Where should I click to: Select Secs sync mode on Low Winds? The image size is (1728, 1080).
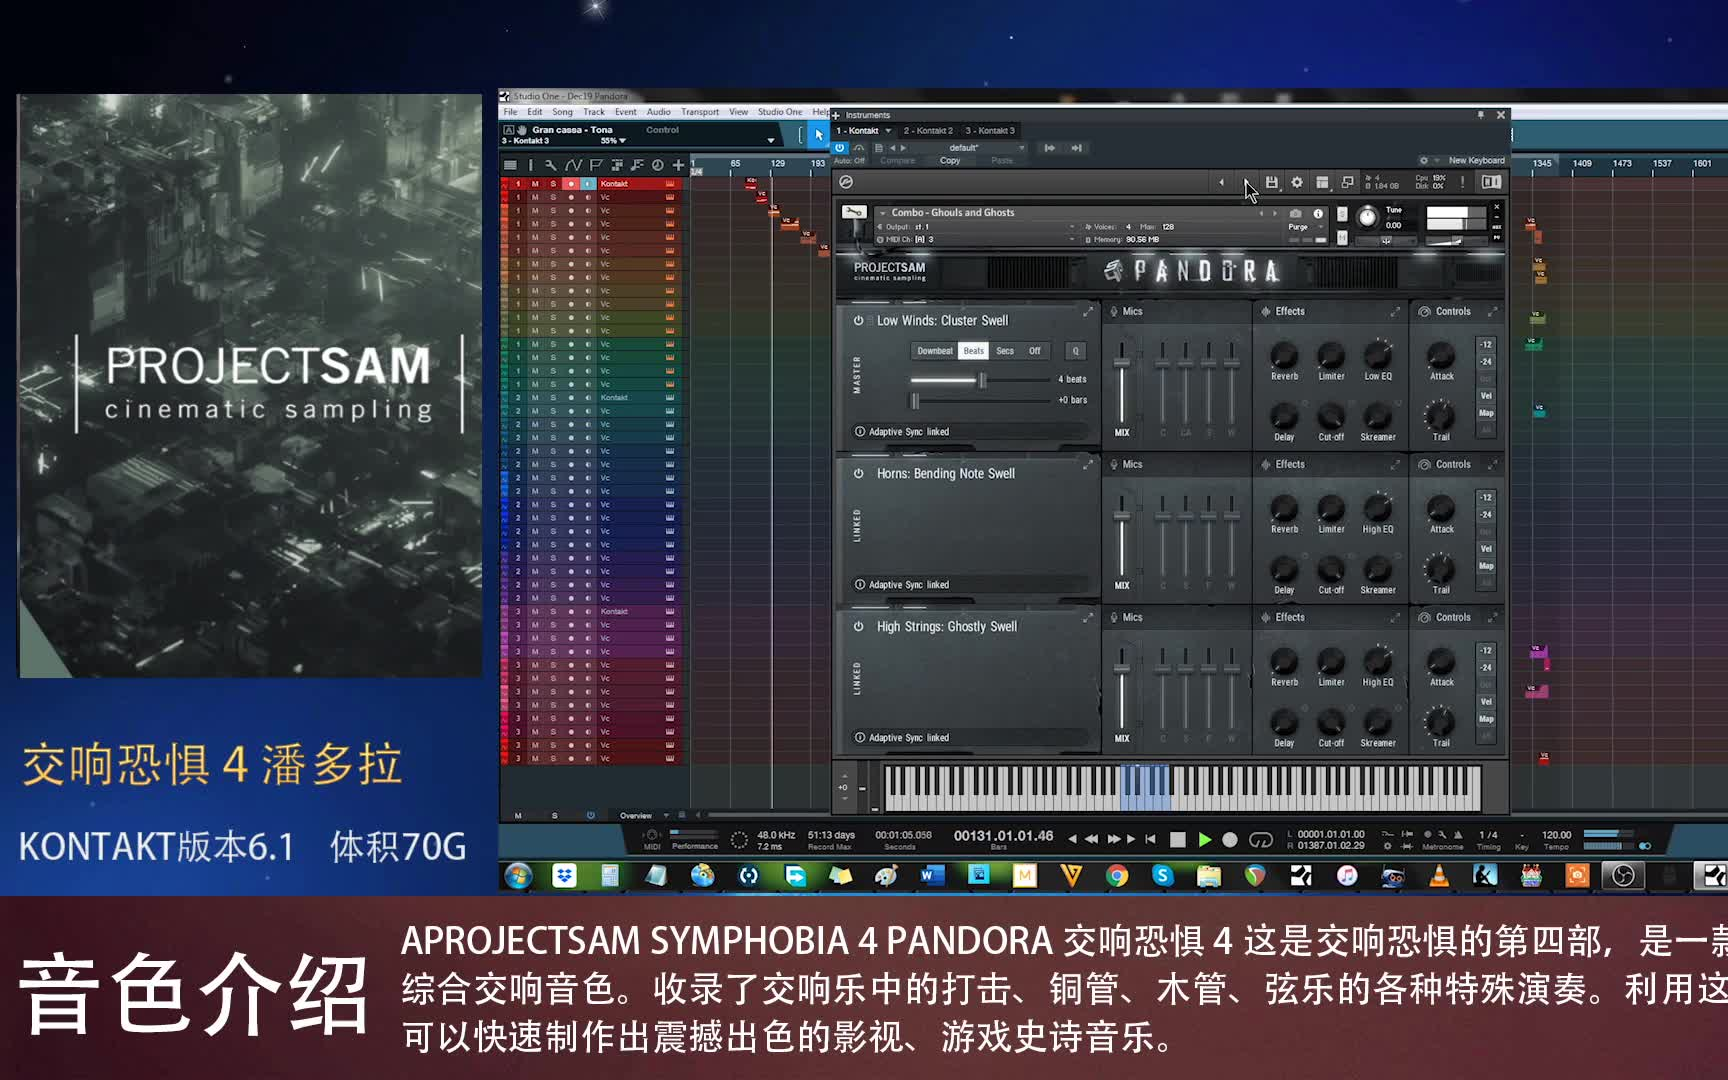click(x=1003, y=351)
